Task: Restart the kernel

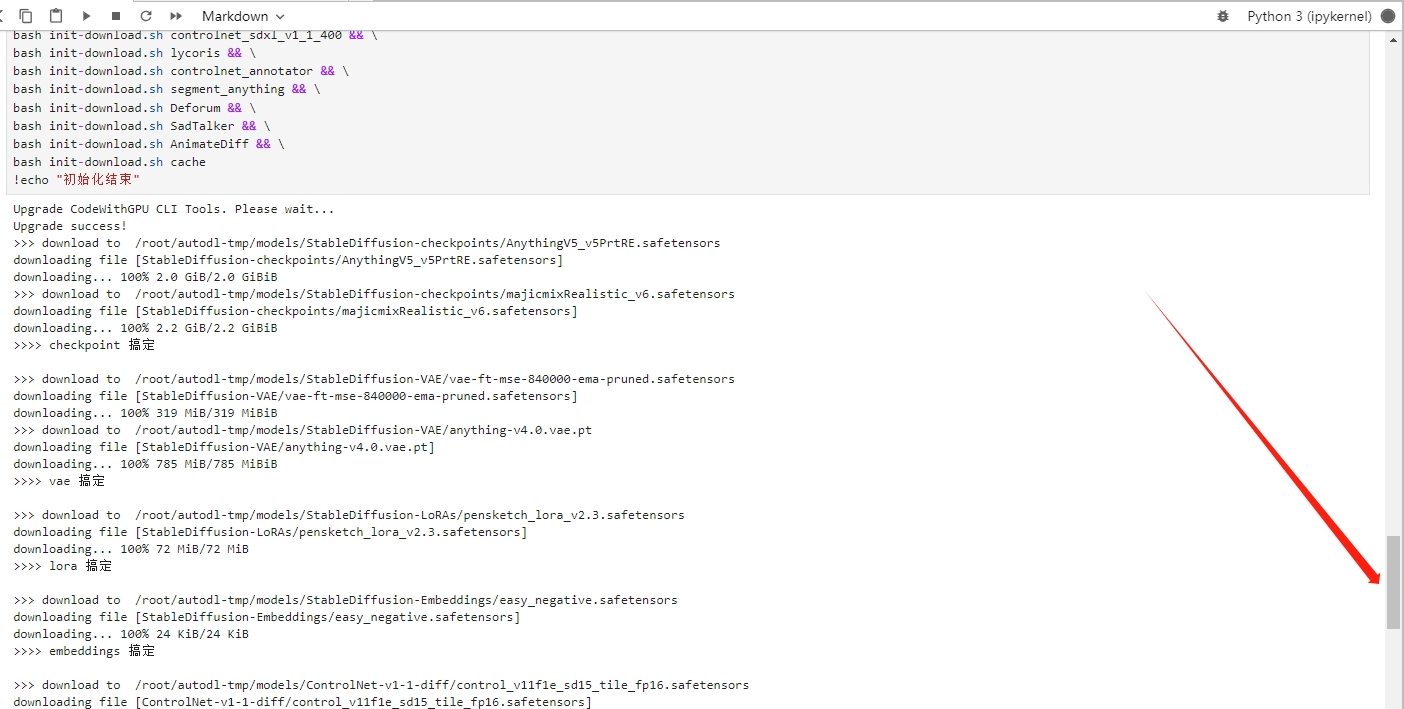Action: coord(146,16)
